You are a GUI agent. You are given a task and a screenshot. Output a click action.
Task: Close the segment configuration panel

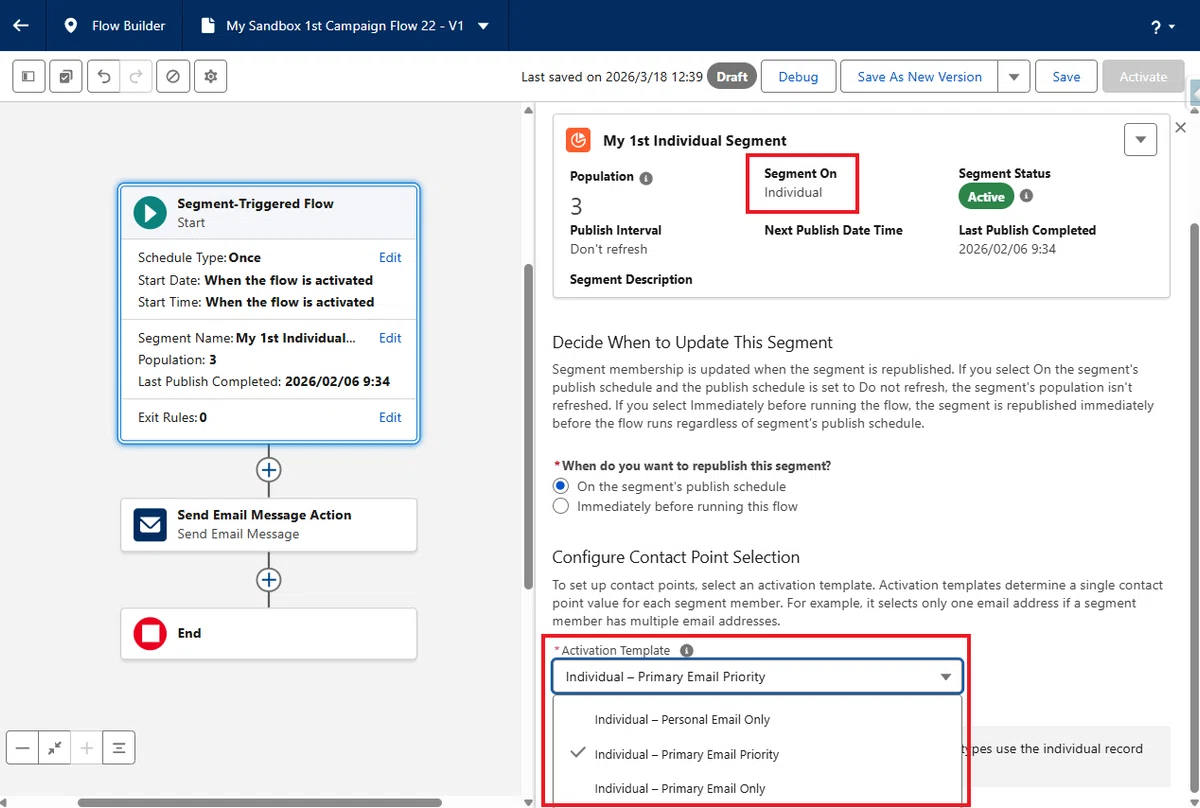(1180, 128)
